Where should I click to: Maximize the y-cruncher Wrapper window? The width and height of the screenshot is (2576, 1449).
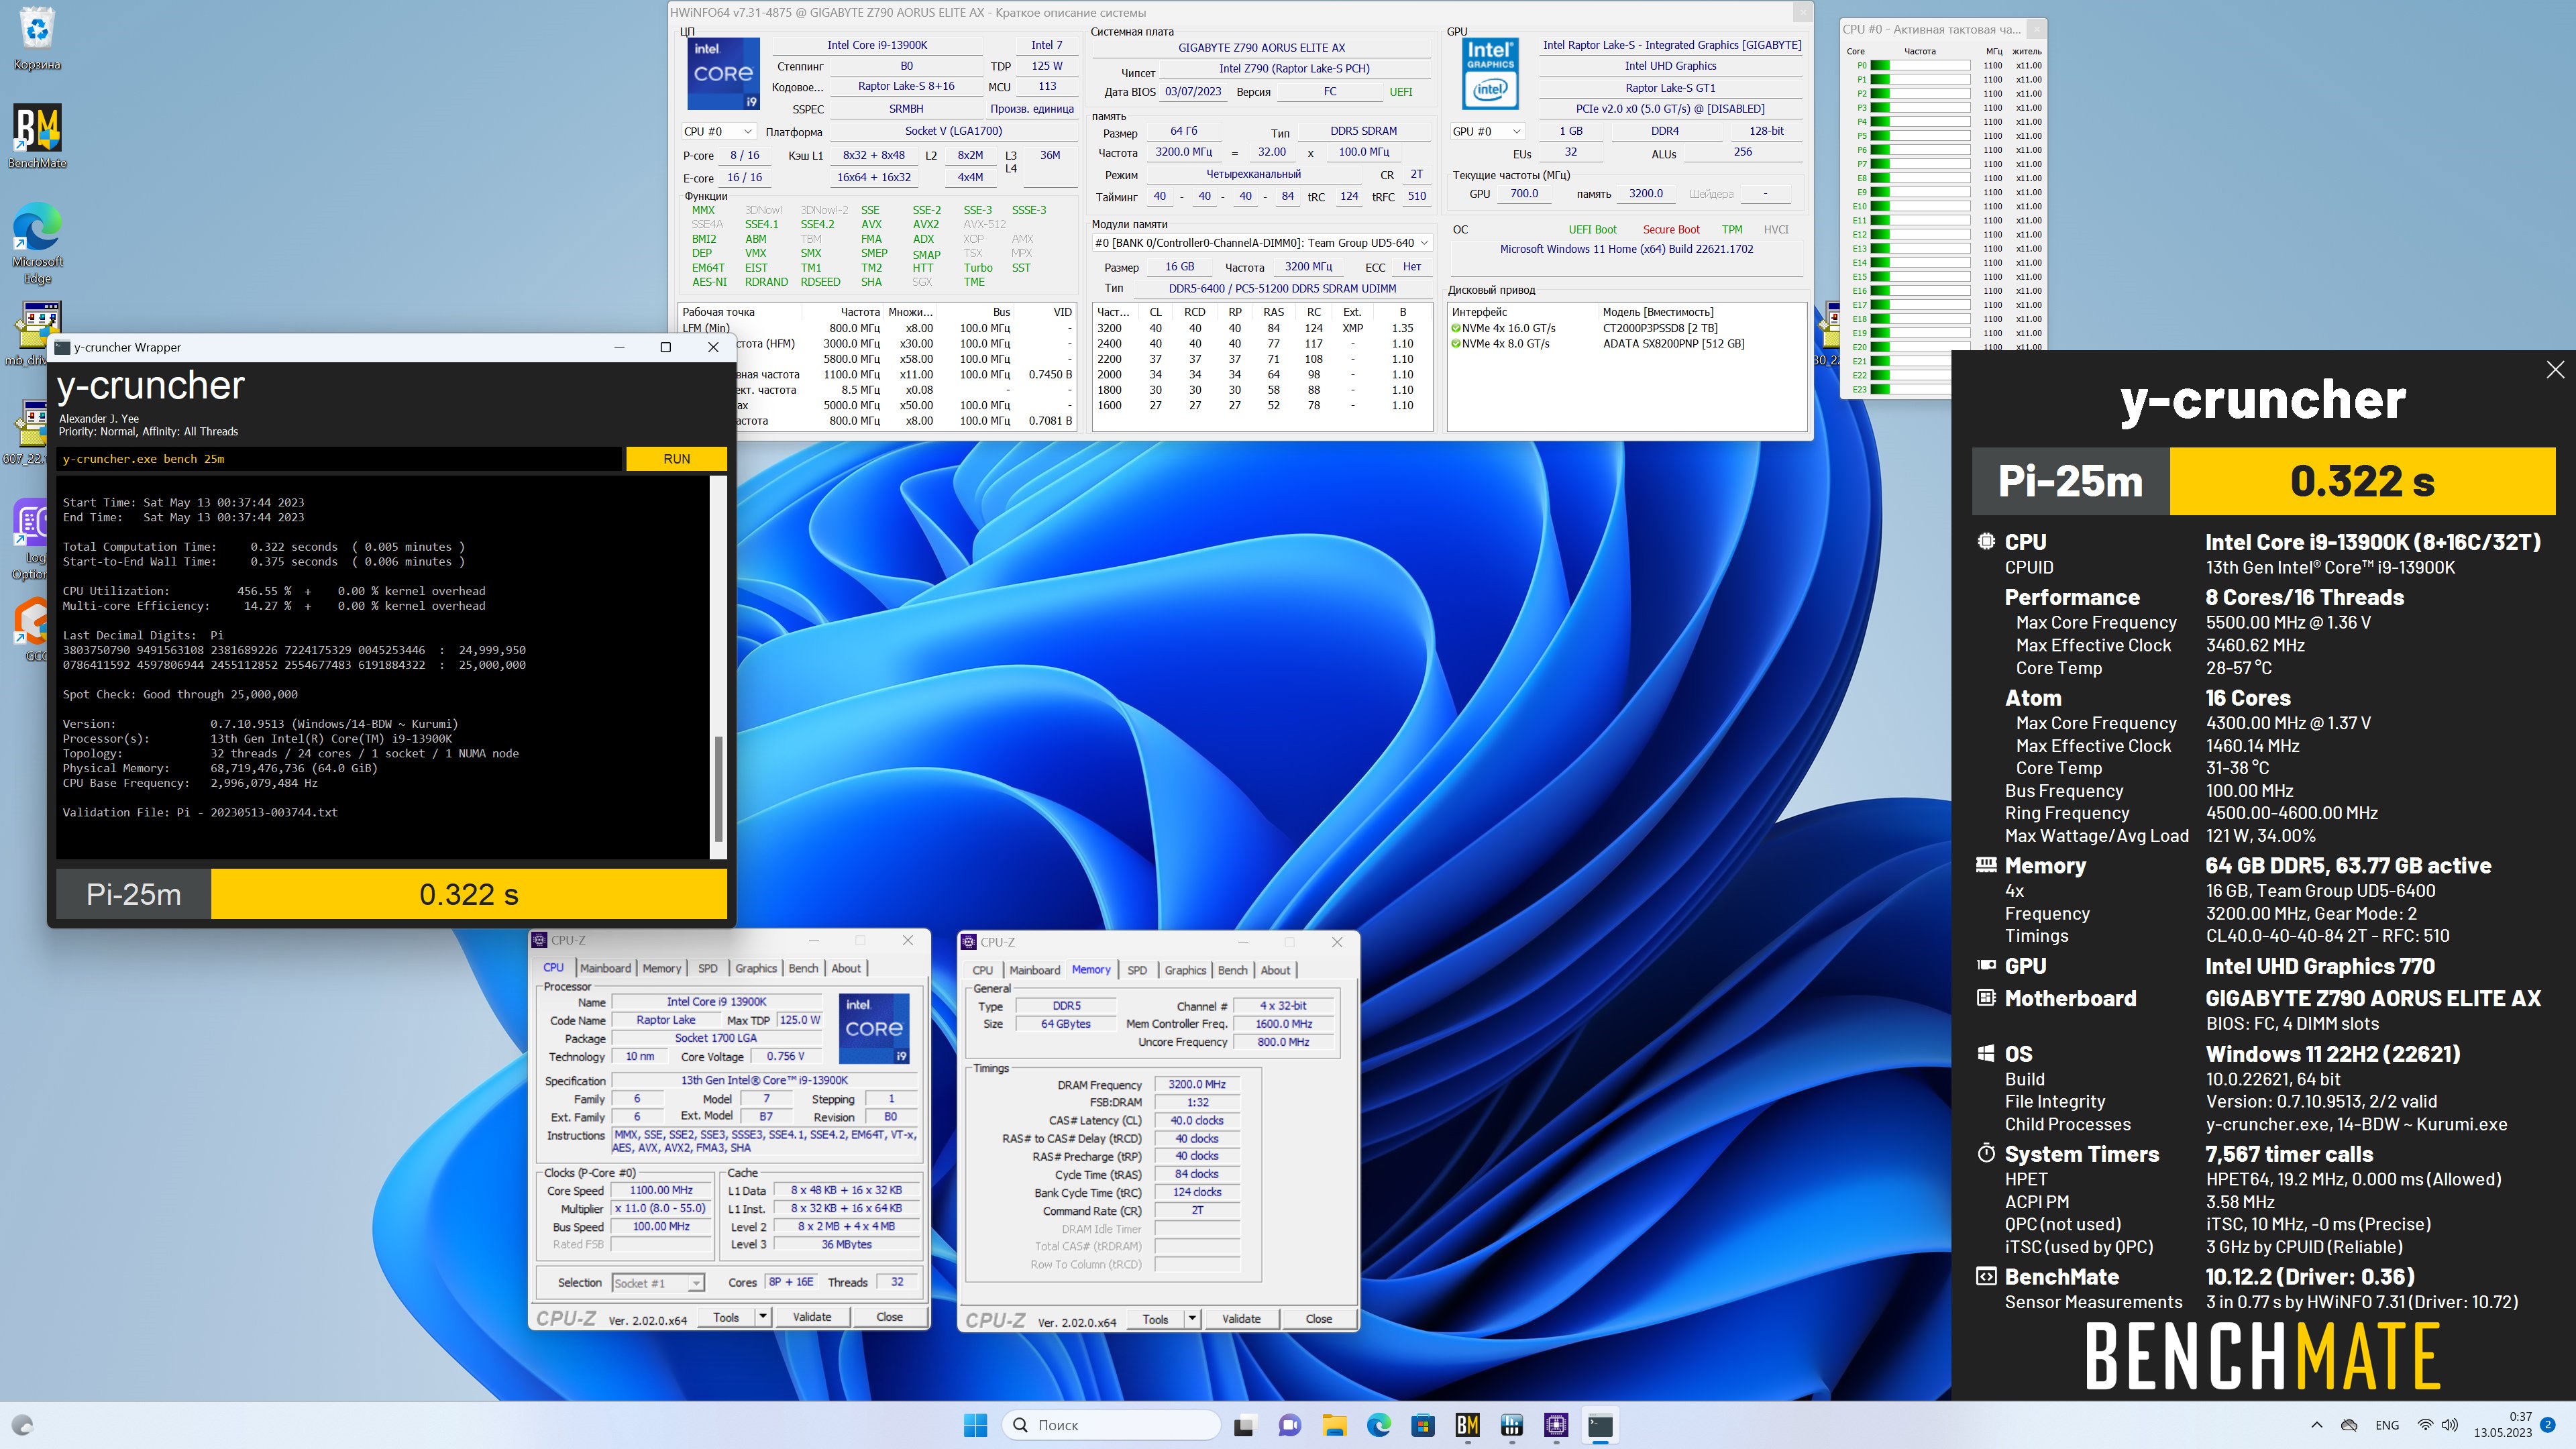[x=666, y=347]
